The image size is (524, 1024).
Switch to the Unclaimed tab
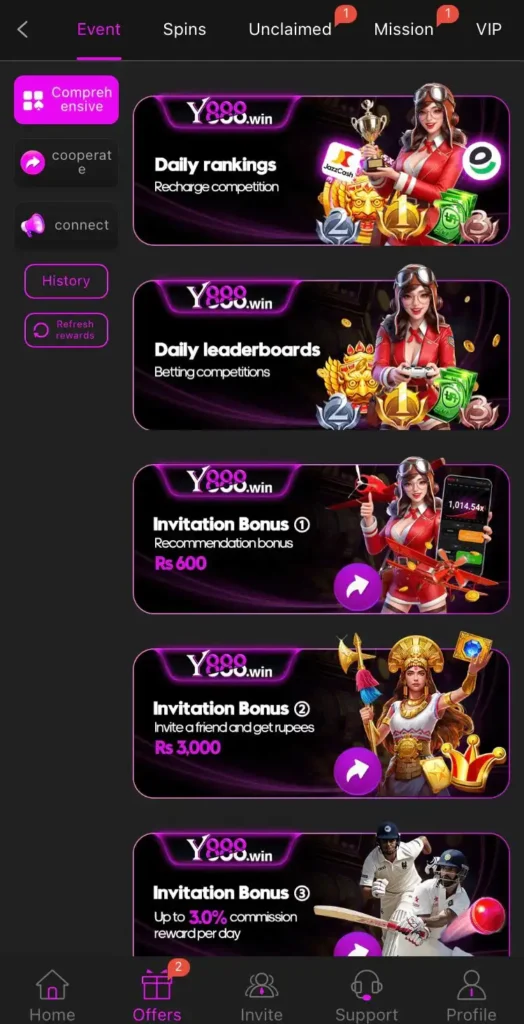(290, 29)
